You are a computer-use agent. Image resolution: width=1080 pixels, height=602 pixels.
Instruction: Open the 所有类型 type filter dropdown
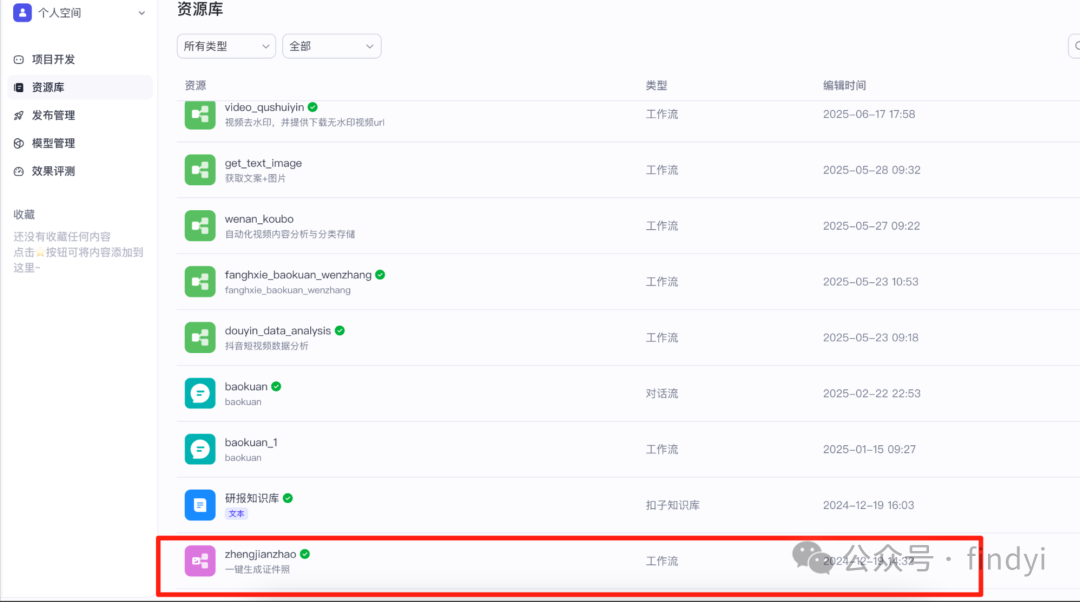[x=226, y=46]
